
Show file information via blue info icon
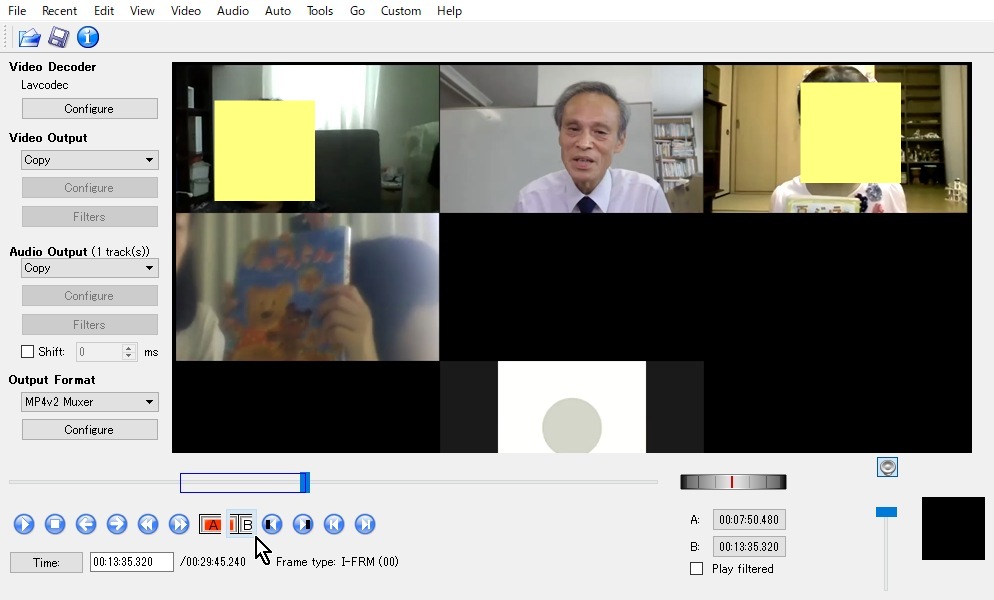click(x=88, y=37)
